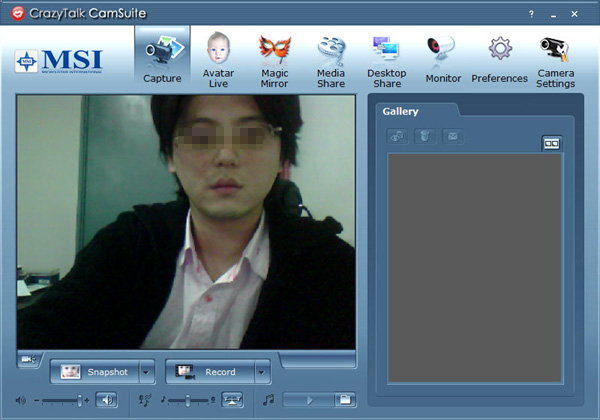
Task: Open help with the question mark
Action: tap(531, 14)
